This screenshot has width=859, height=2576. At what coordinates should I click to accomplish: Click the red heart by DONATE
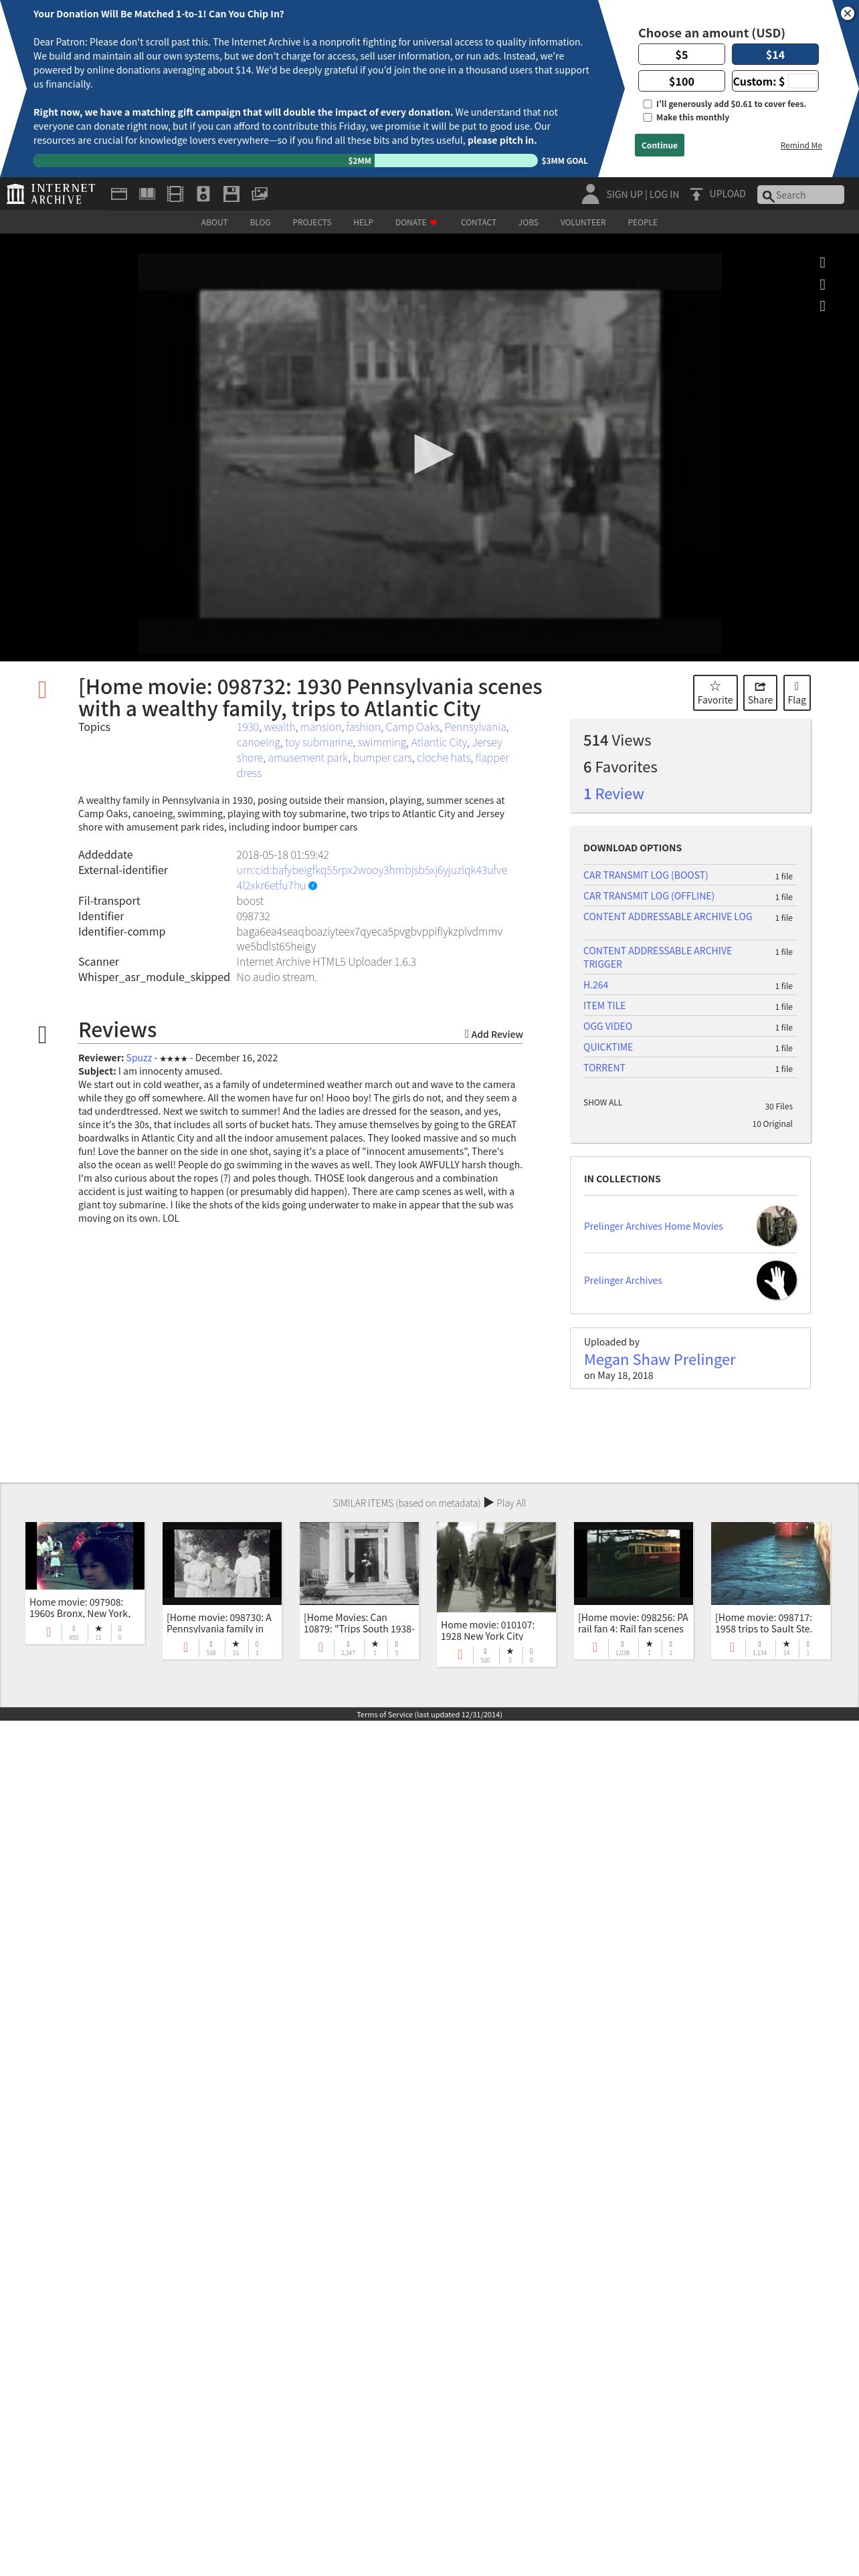tap(434, 223)
